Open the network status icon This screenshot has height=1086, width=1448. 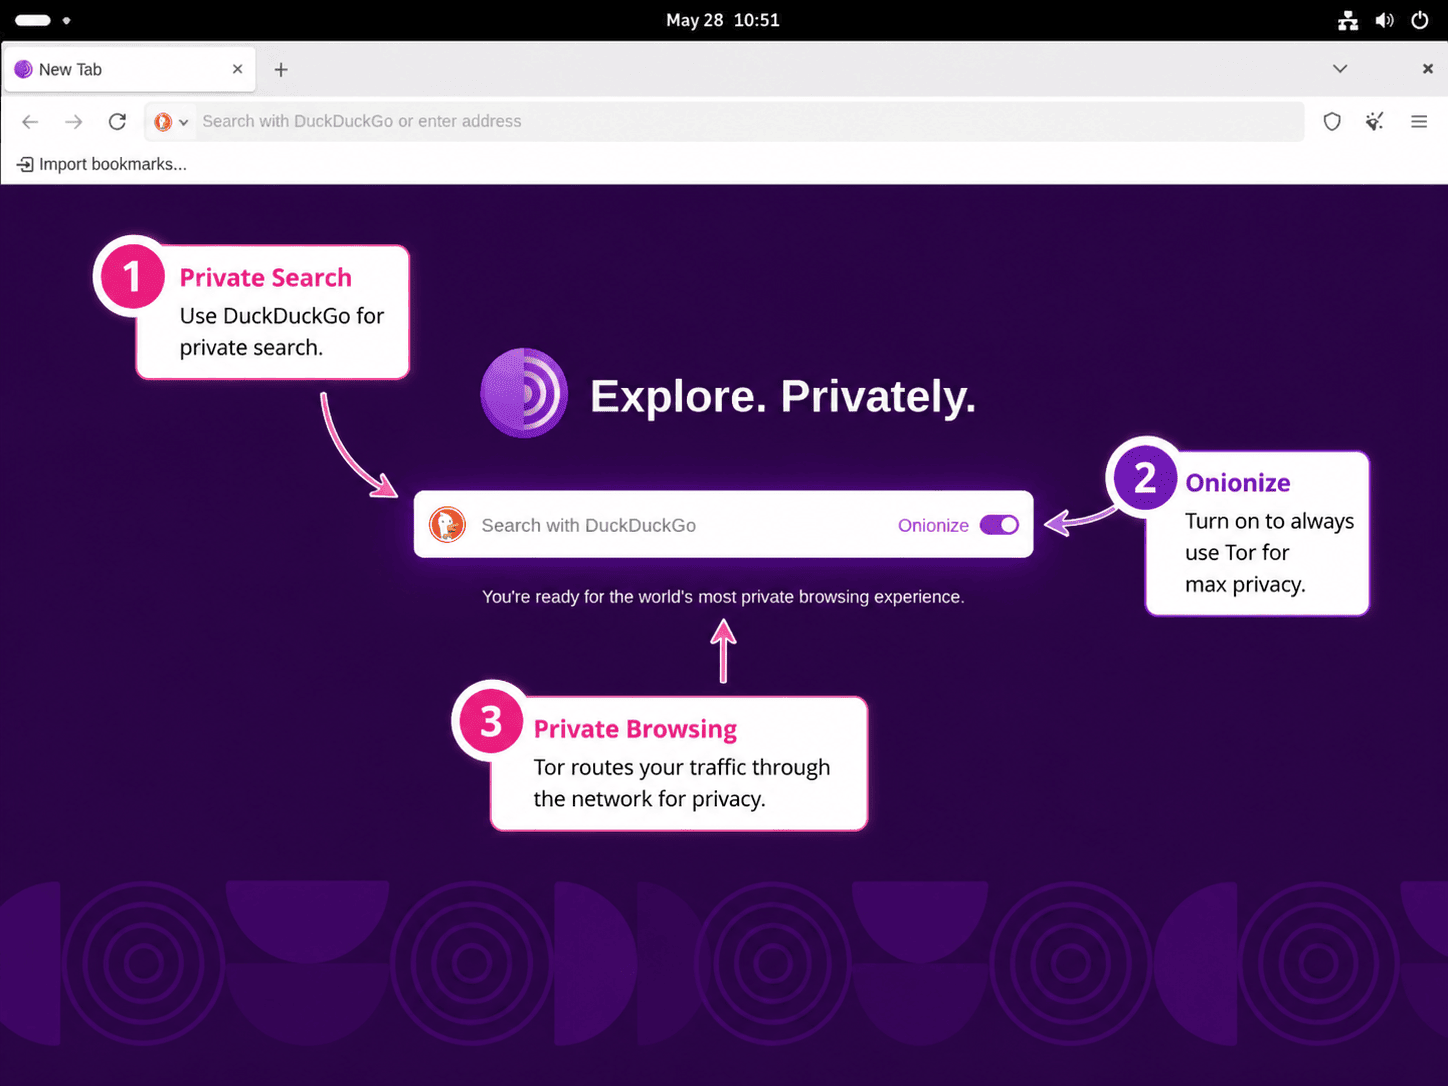coord(1348,20)
